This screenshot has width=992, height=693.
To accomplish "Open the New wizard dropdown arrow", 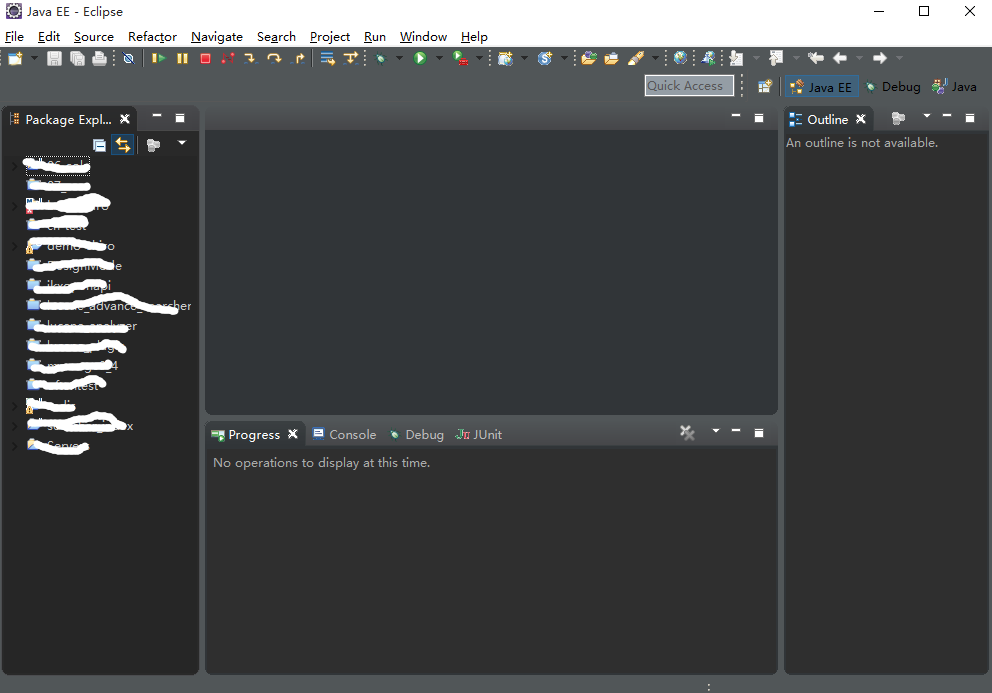I will 34,58.
